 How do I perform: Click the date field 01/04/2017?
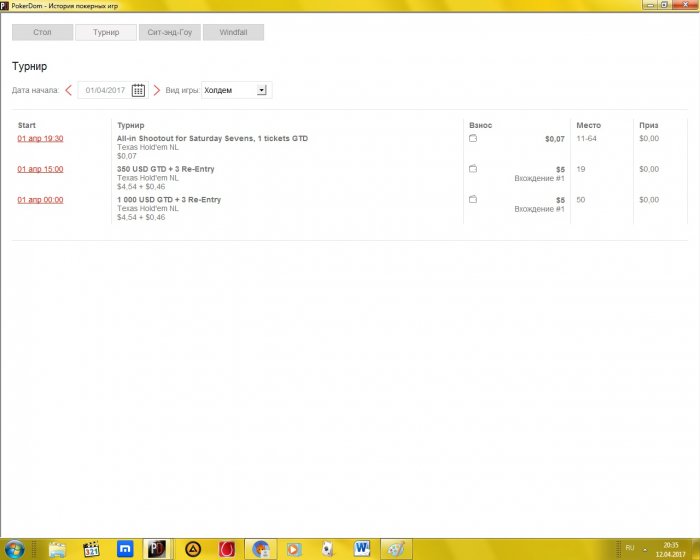click(x=105, y=90)
